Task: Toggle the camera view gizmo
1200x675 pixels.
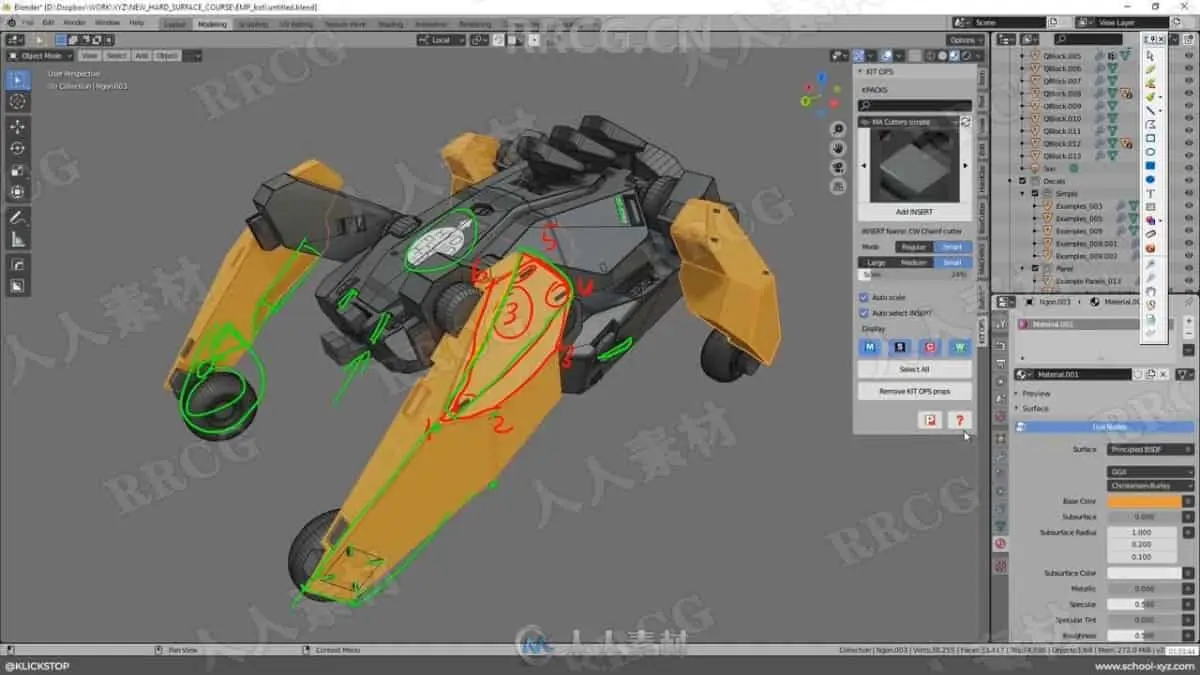Action: point(838,167)
